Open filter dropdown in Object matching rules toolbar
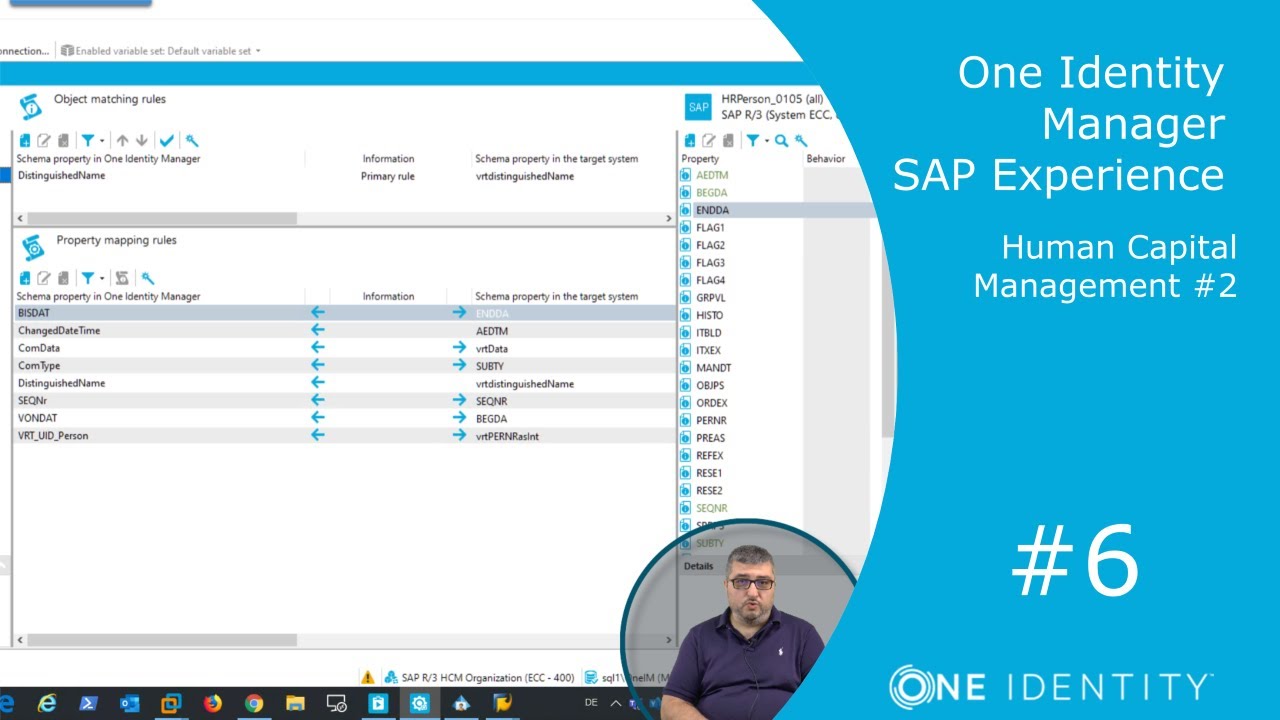 (x=92, y=141)
